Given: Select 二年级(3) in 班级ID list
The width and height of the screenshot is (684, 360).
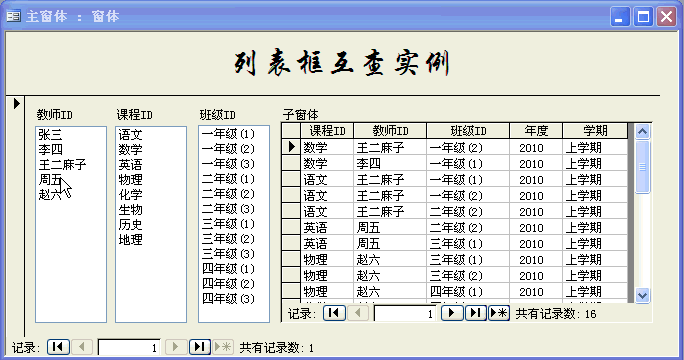Looking at the screenshot, I should tap(228, 209).
